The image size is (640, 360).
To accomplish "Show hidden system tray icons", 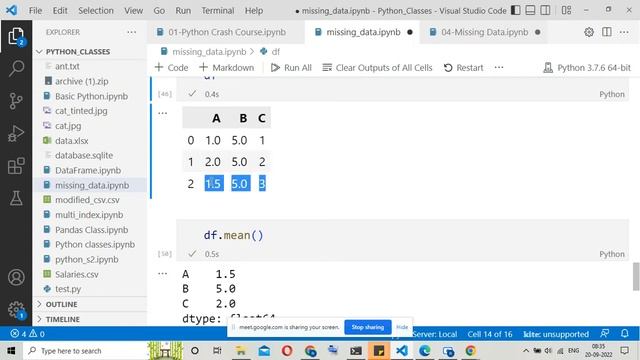I will tap(526, 351).
